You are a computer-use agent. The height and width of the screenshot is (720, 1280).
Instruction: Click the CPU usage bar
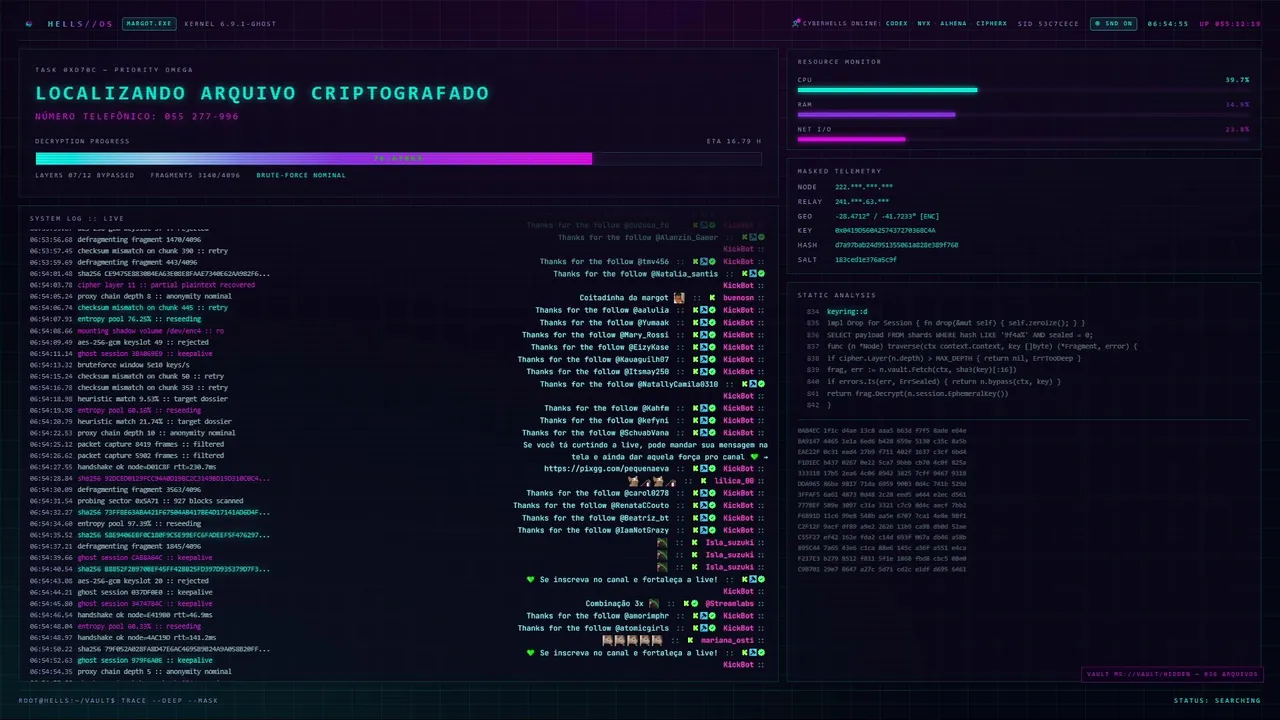click(1023, 90)
